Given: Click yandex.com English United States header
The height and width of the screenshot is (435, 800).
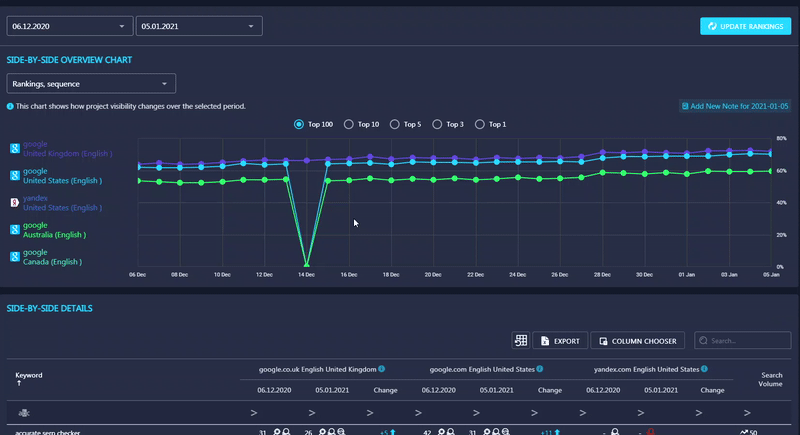Looking at the screenshot, I should point(646,369).
